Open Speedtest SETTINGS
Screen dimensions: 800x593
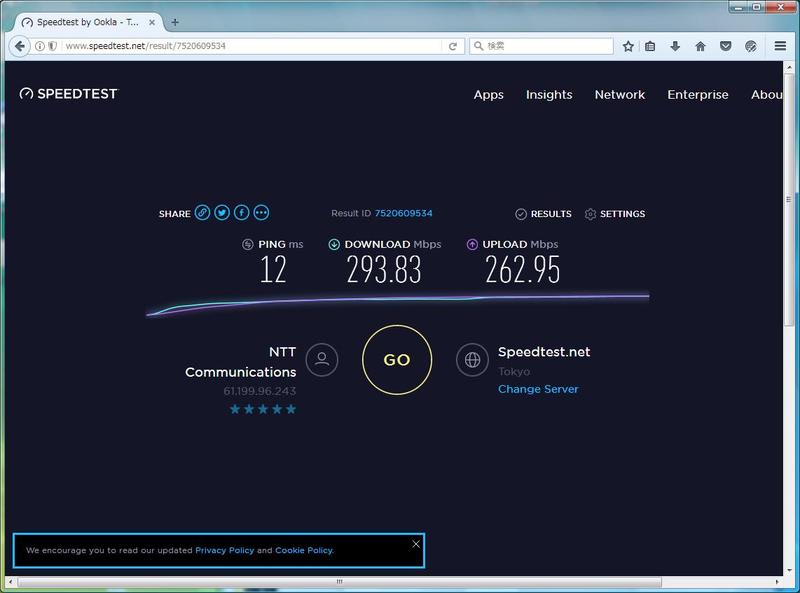[615, 214]
